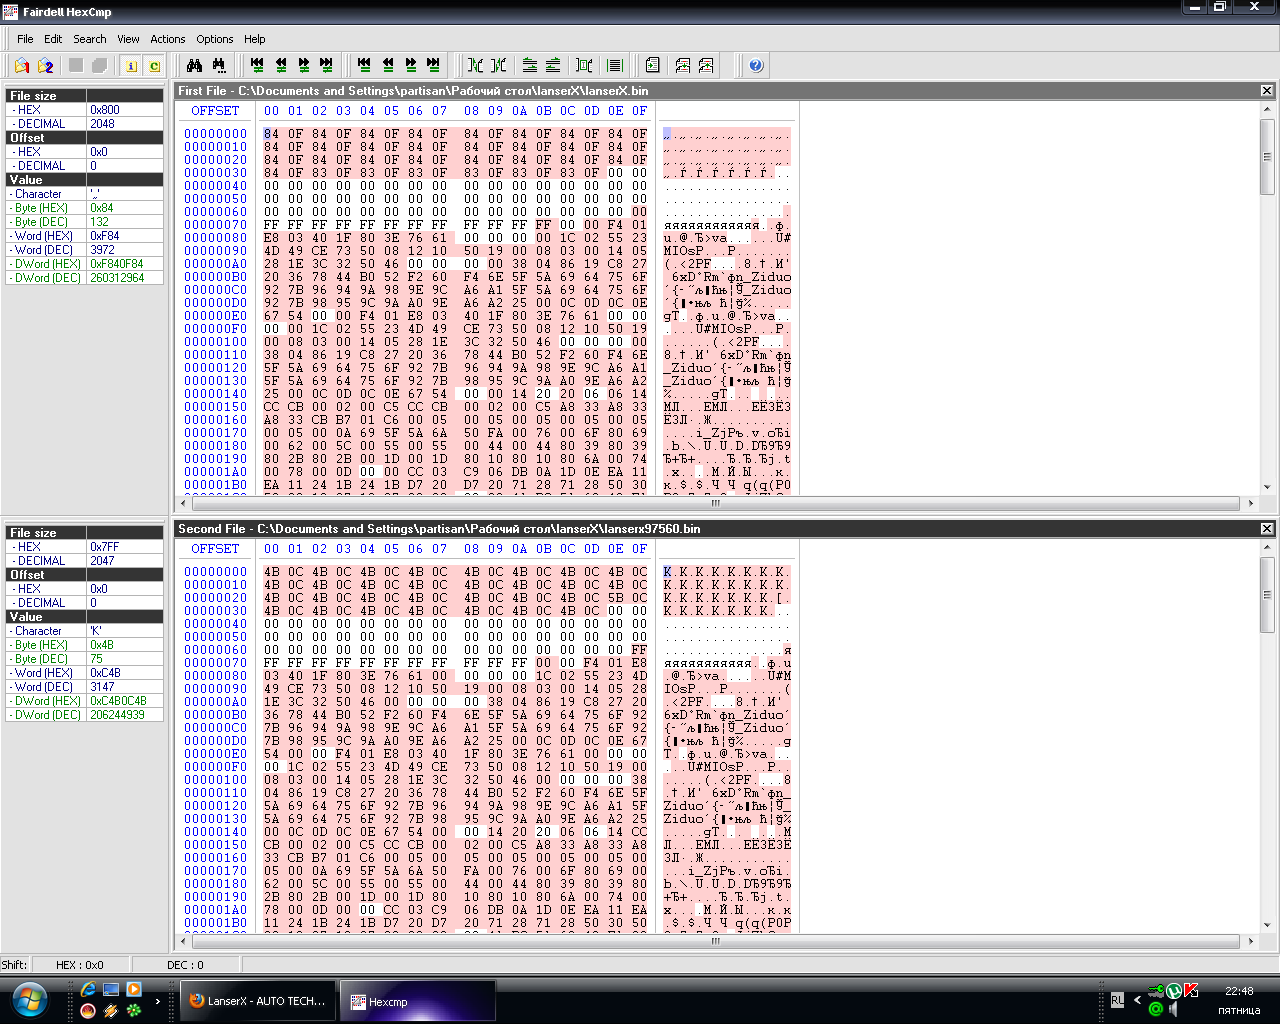This screenshot has height=1024, width=1280.
Task: Open Find with the binoculars icon
Action: coord(195,66)
